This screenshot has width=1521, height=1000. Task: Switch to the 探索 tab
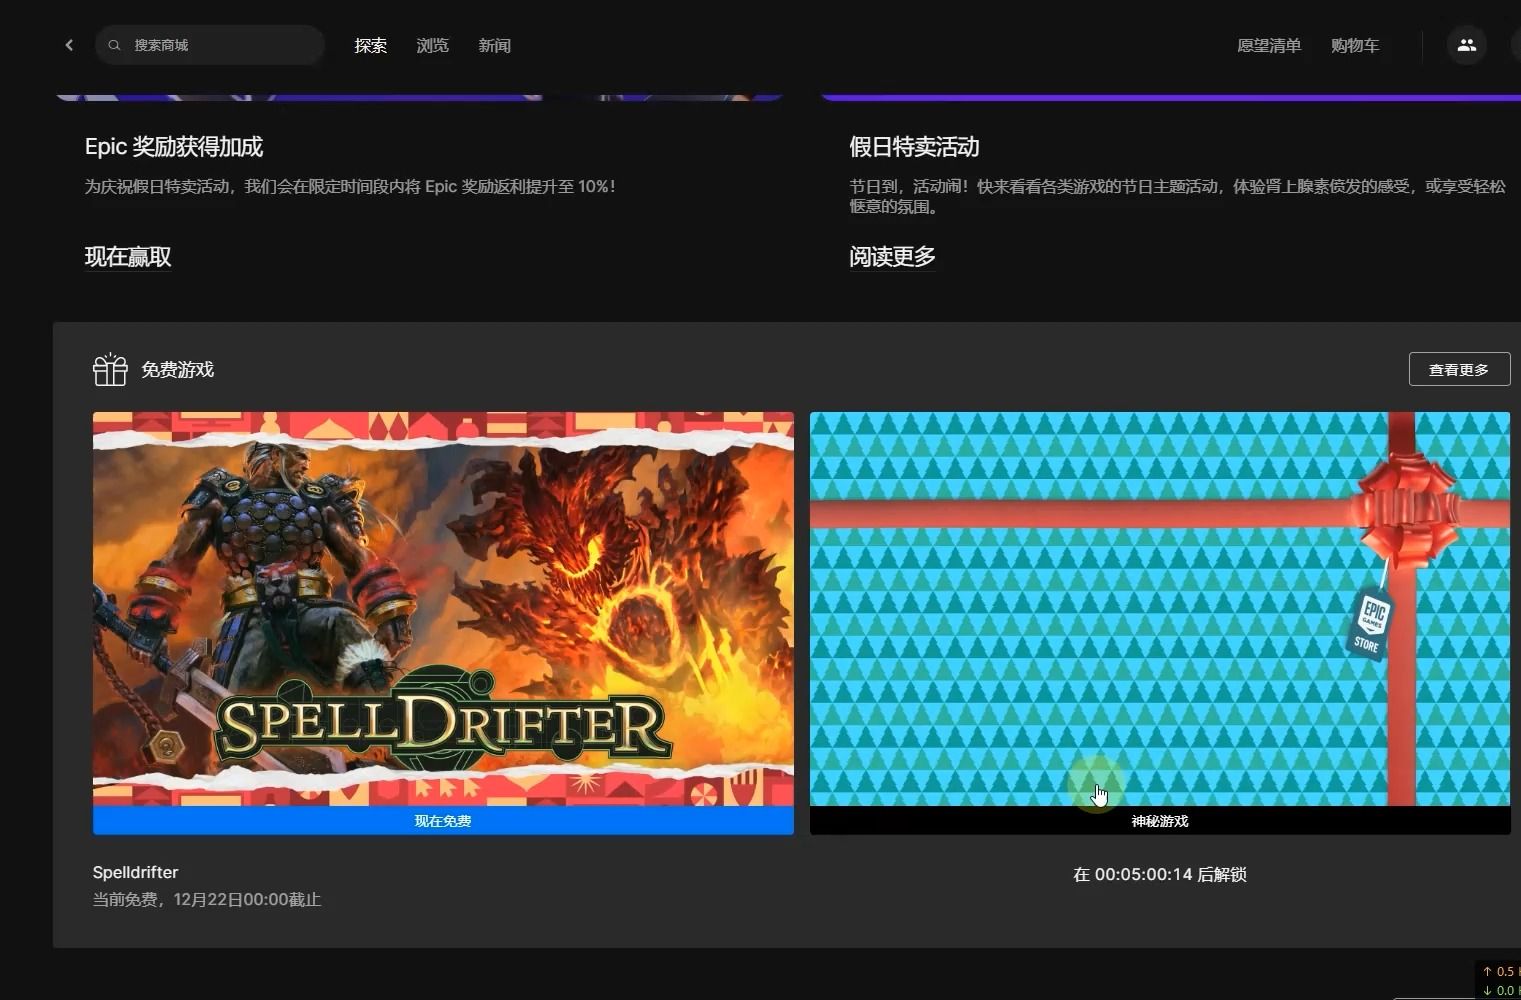[x=370, y=46]
